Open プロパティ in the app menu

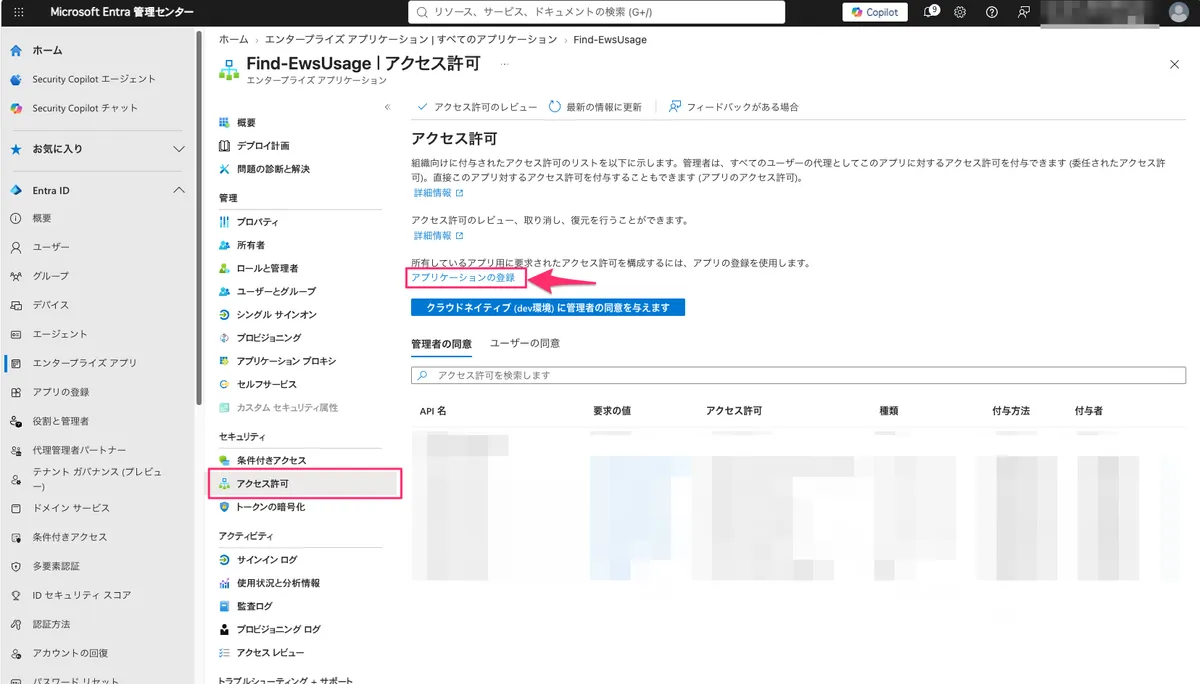(257, 222)
